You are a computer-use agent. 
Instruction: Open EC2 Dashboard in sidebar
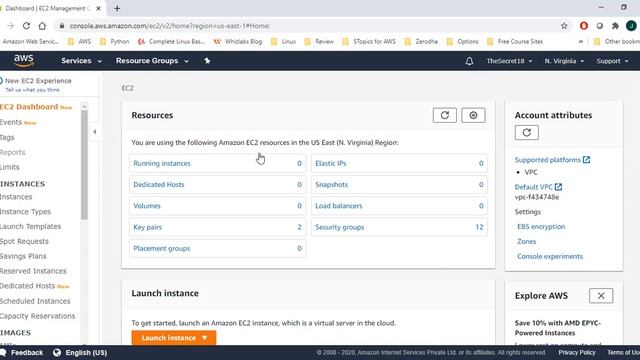tap(29, 107)
